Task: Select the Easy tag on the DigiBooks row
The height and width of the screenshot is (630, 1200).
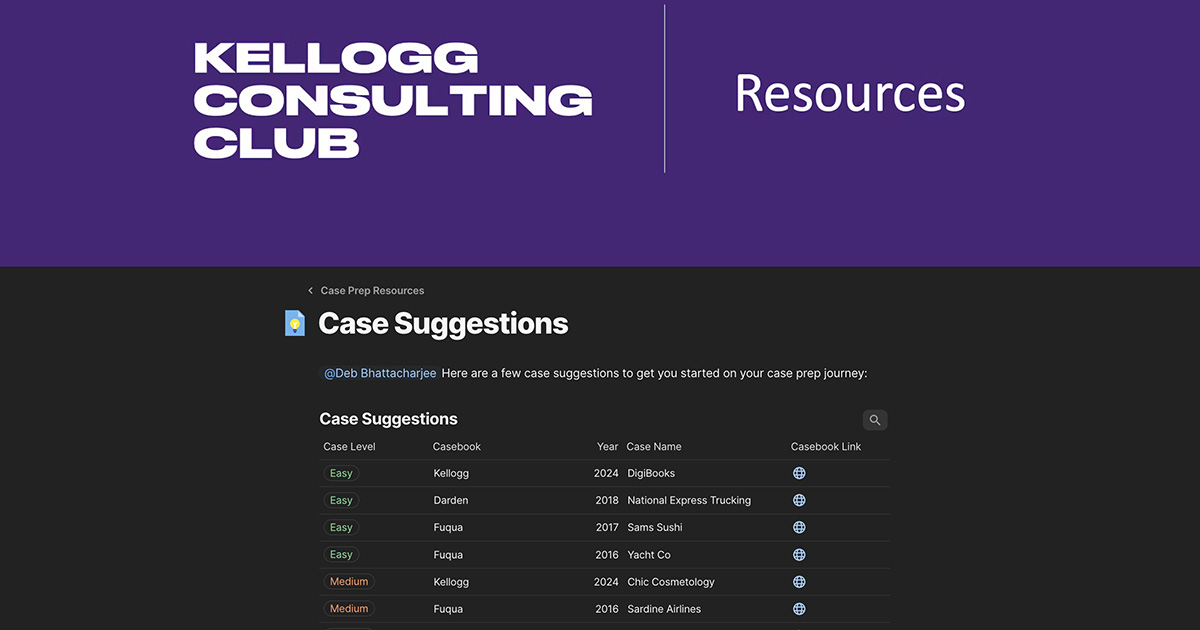Action: point(341,472)
